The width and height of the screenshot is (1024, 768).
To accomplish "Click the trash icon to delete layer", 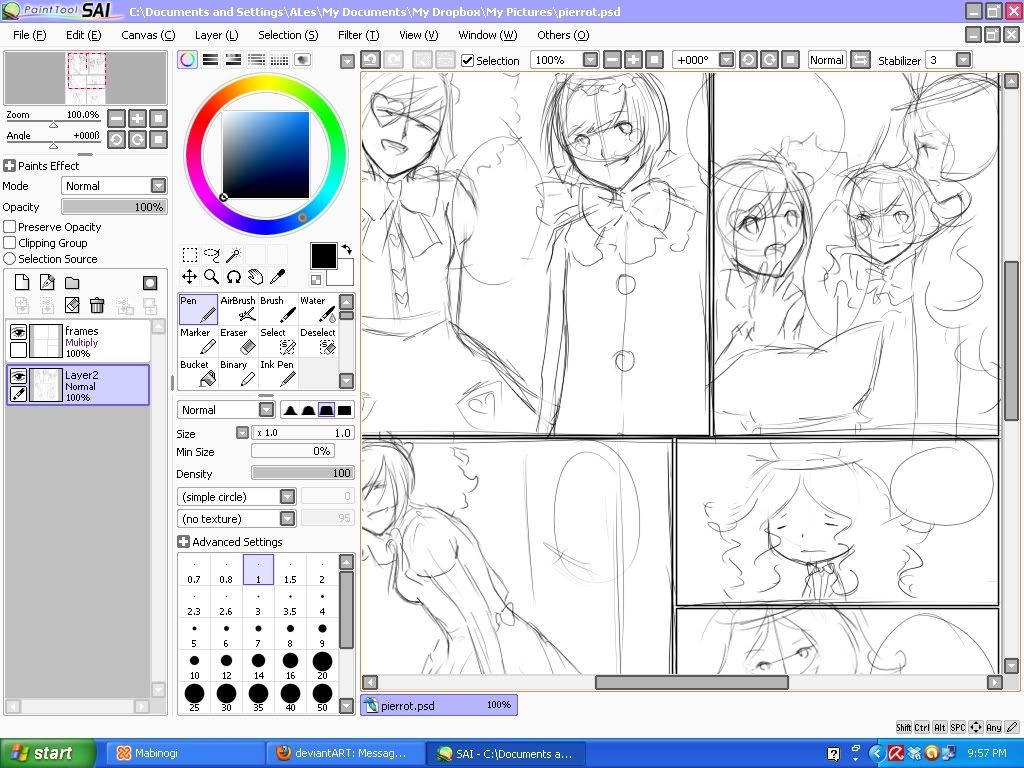I will click(x=97, y=306).
